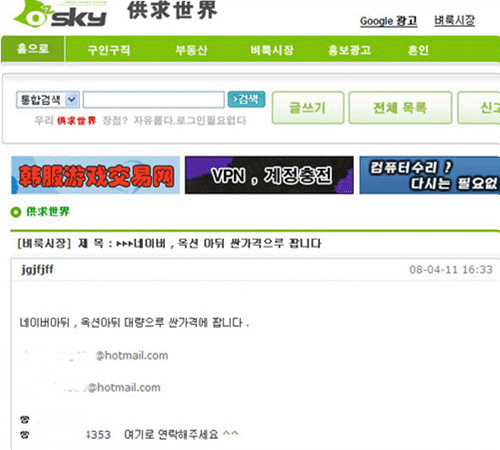Go to 구인구직 jobs menu
500x450 pixels.
[109, 50]
